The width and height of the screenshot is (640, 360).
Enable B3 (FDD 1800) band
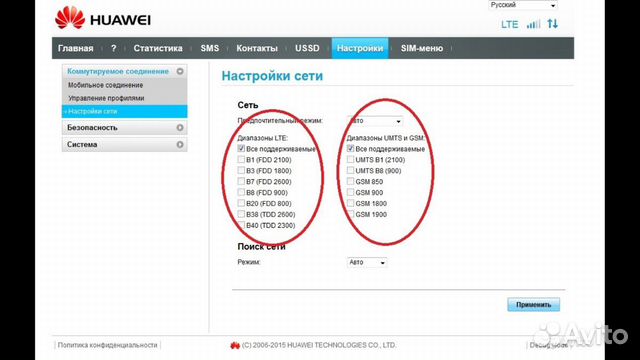(241, 171)
